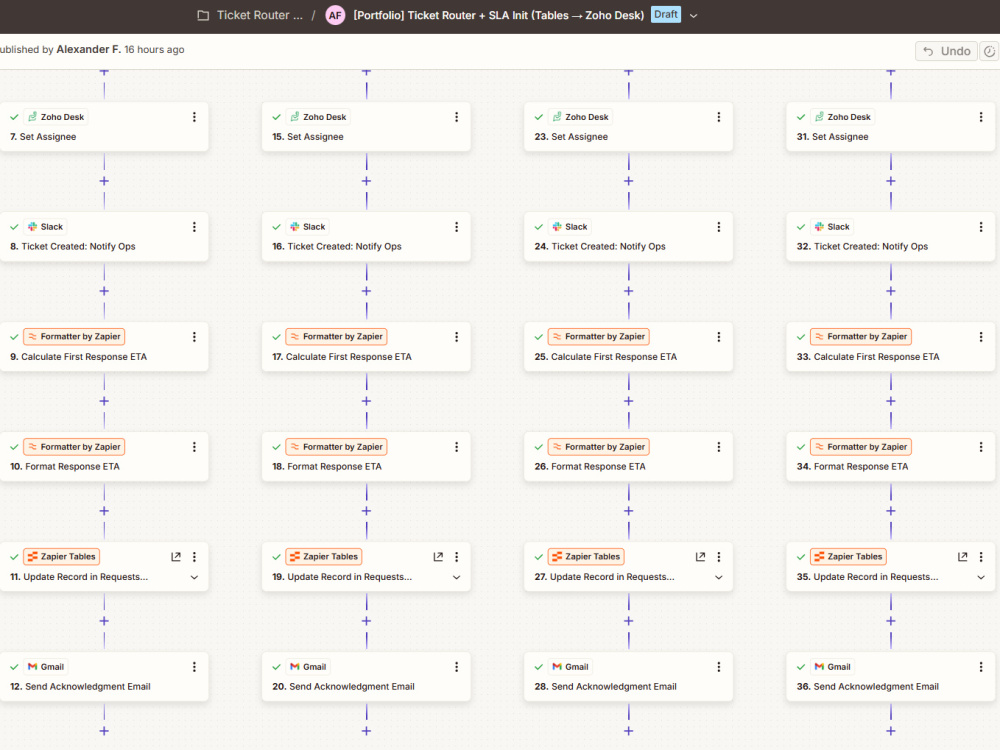Expand step 19 Update Record chevron
This screenshot has height=750, width=1000.
pyautogui.click(x=457, y=577)
